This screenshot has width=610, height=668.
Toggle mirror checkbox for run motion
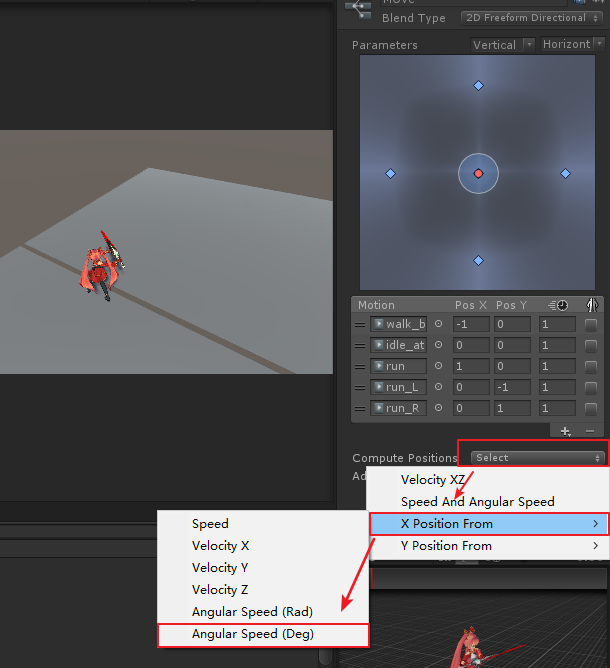pos(590,366)
